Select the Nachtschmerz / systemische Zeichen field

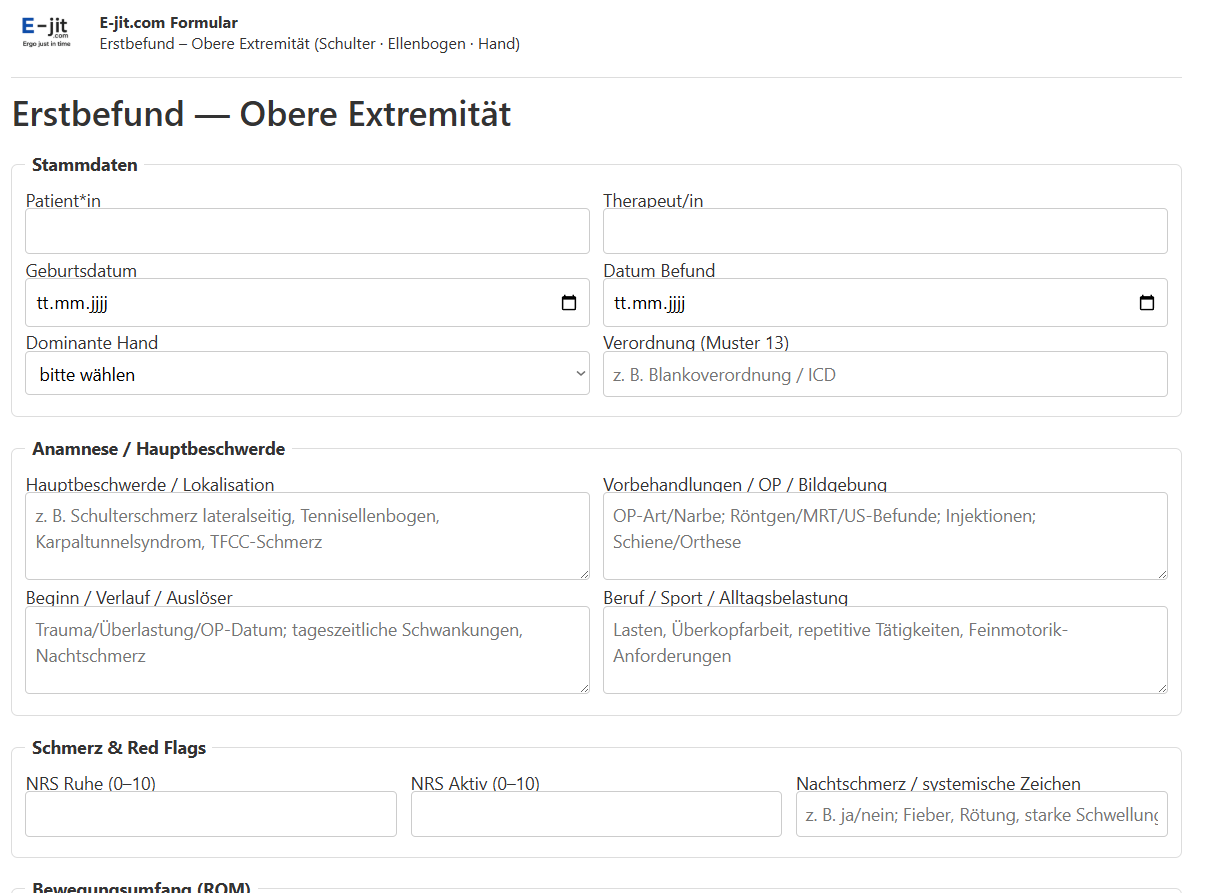(x=982, y=814)
